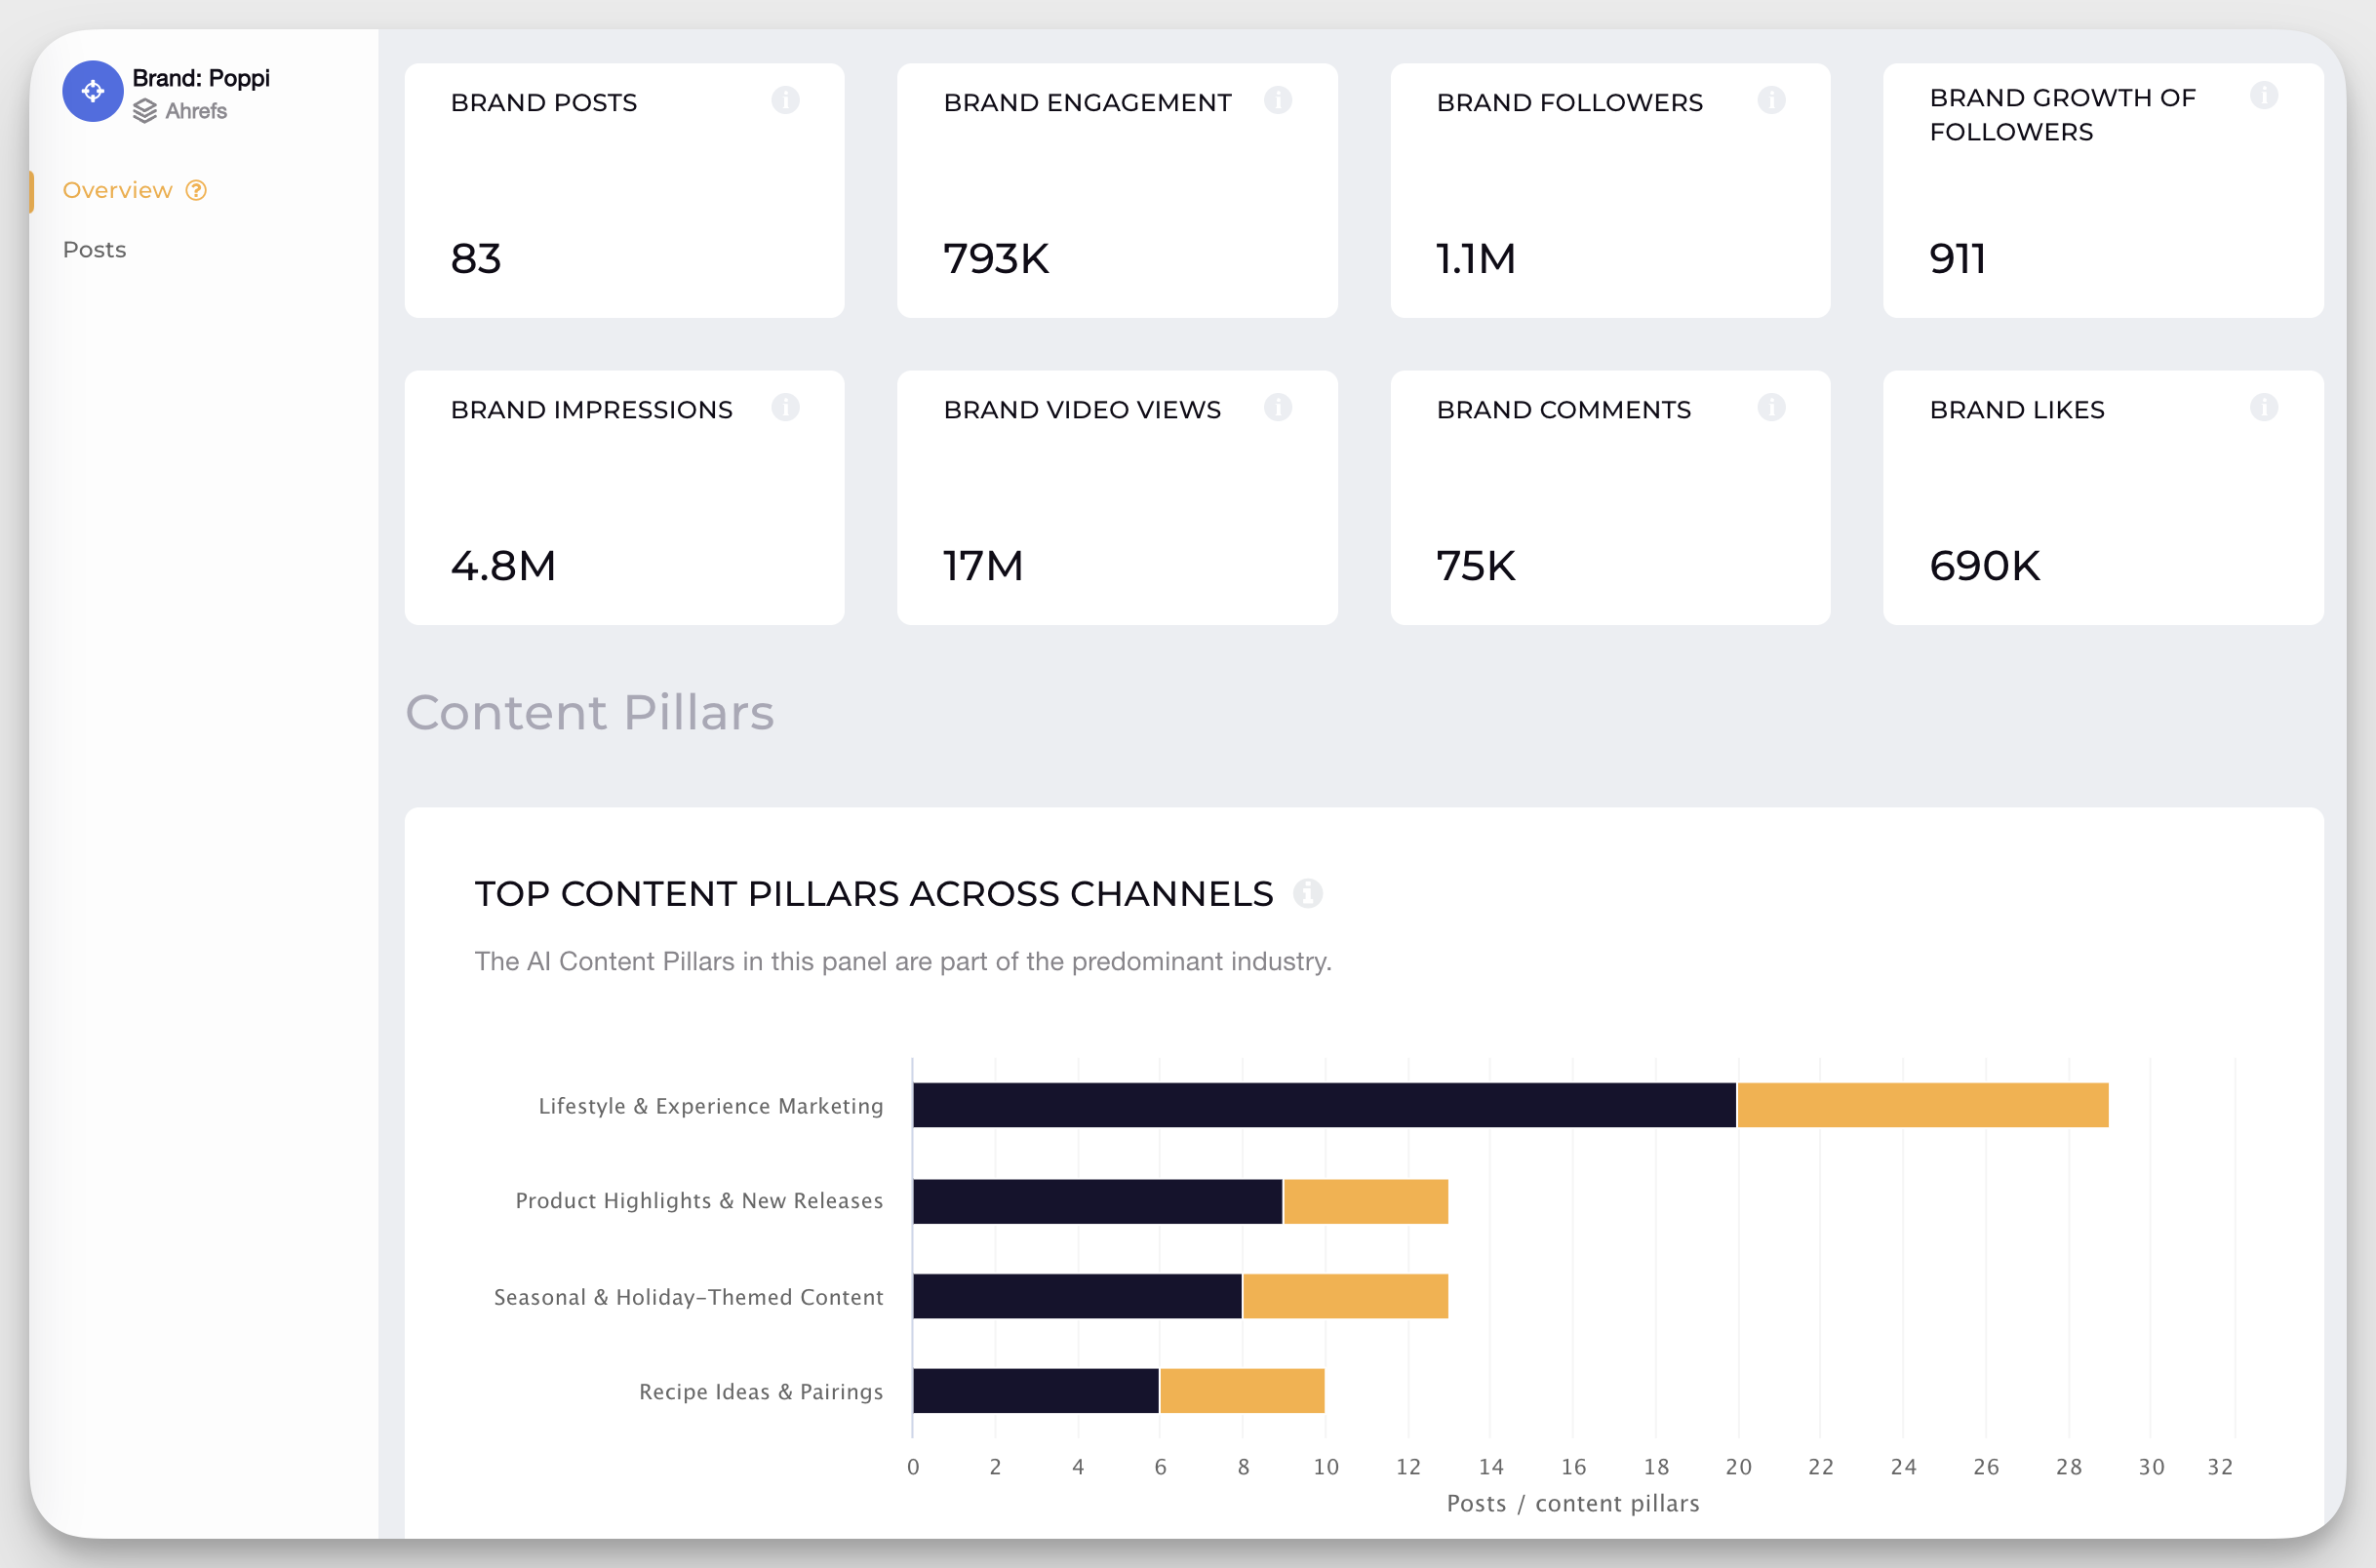Click the Brand Followers value 1.1M

1476,259
